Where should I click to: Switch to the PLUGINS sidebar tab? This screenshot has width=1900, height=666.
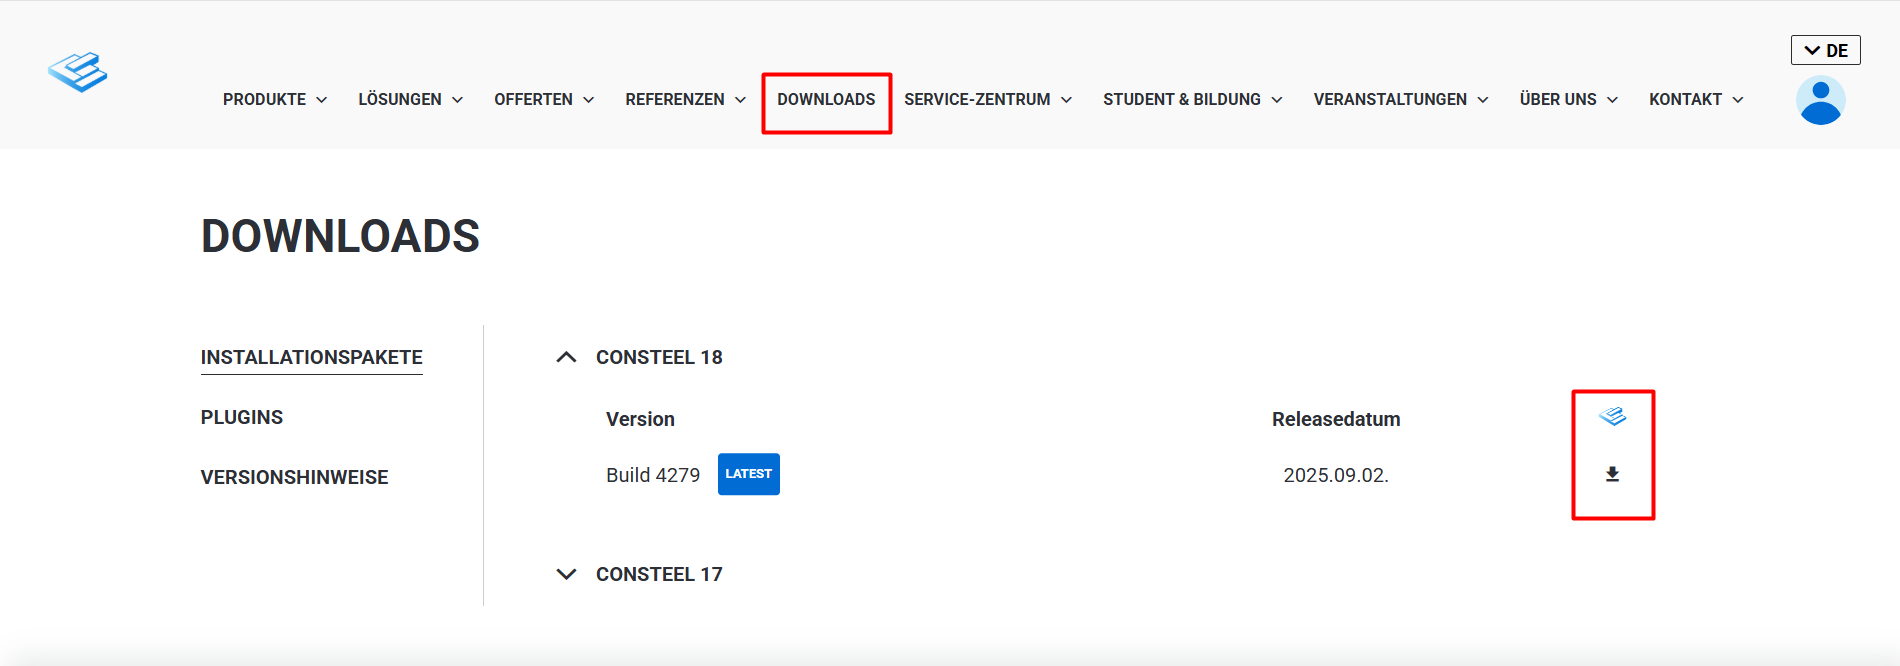click(242, 418)
